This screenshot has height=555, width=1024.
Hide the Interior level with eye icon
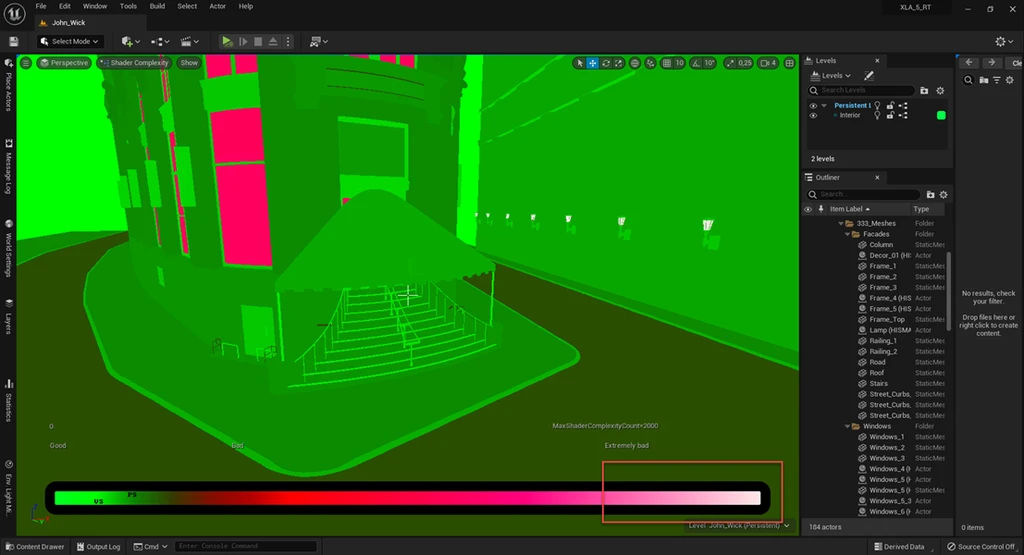coord(812,115)
